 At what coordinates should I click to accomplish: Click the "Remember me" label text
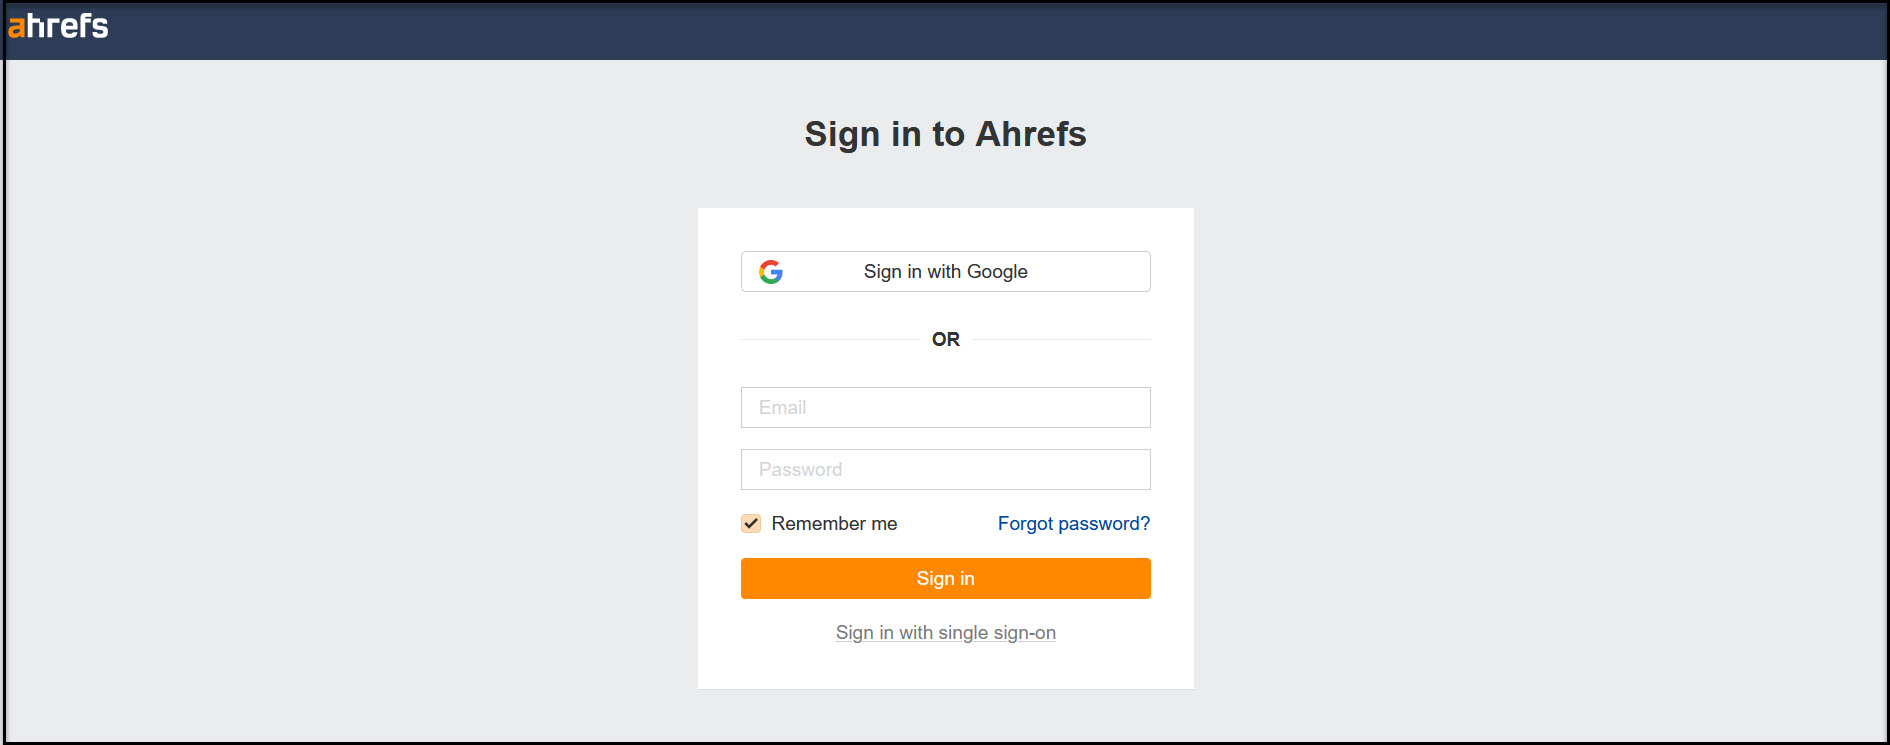point(834,524)
